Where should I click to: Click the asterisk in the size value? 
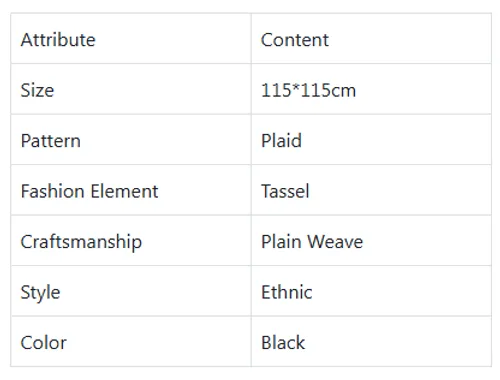296,87
